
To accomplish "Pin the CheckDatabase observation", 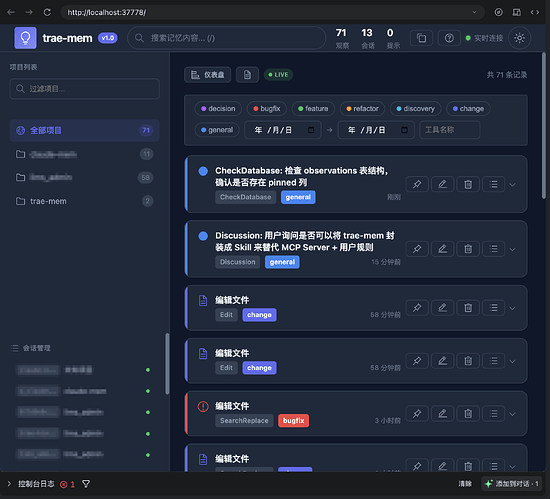I will coord(417,184).
